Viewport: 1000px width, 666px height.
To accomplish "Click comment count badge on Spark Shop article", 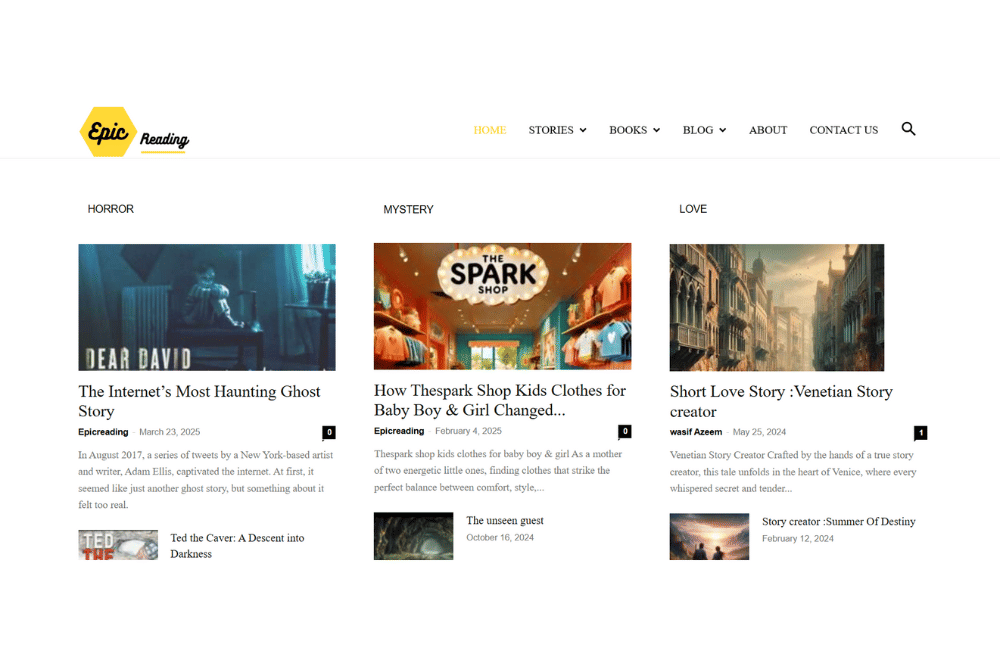I will 625,431.
